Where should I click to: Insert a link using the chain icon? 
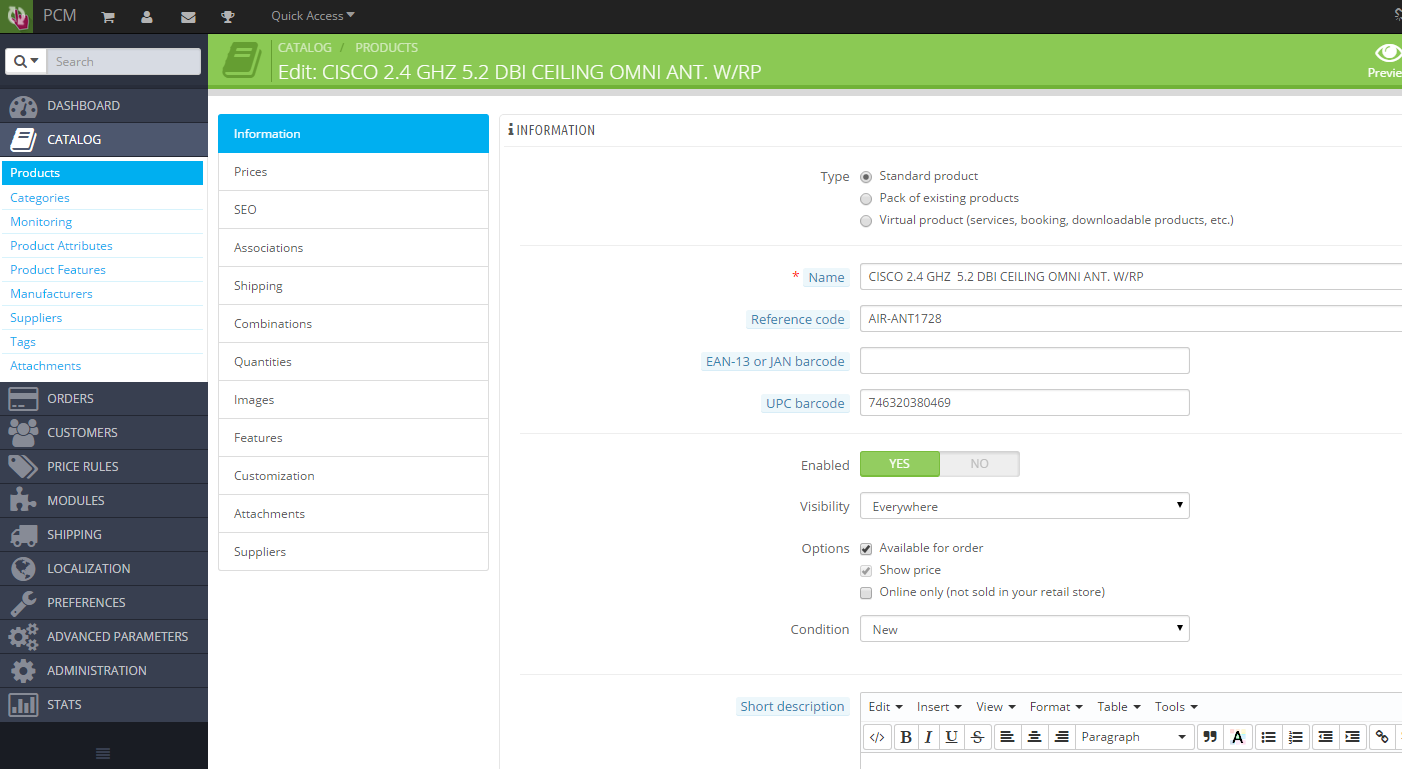(x=1382, y=737)
